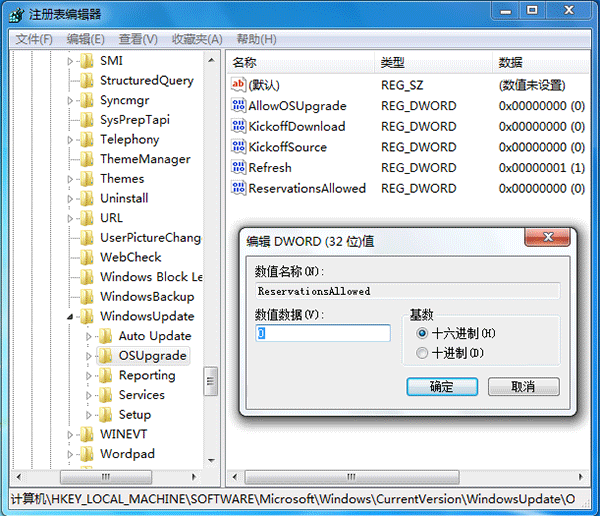Select the Wordpad tree item

[x=127, y=454]
